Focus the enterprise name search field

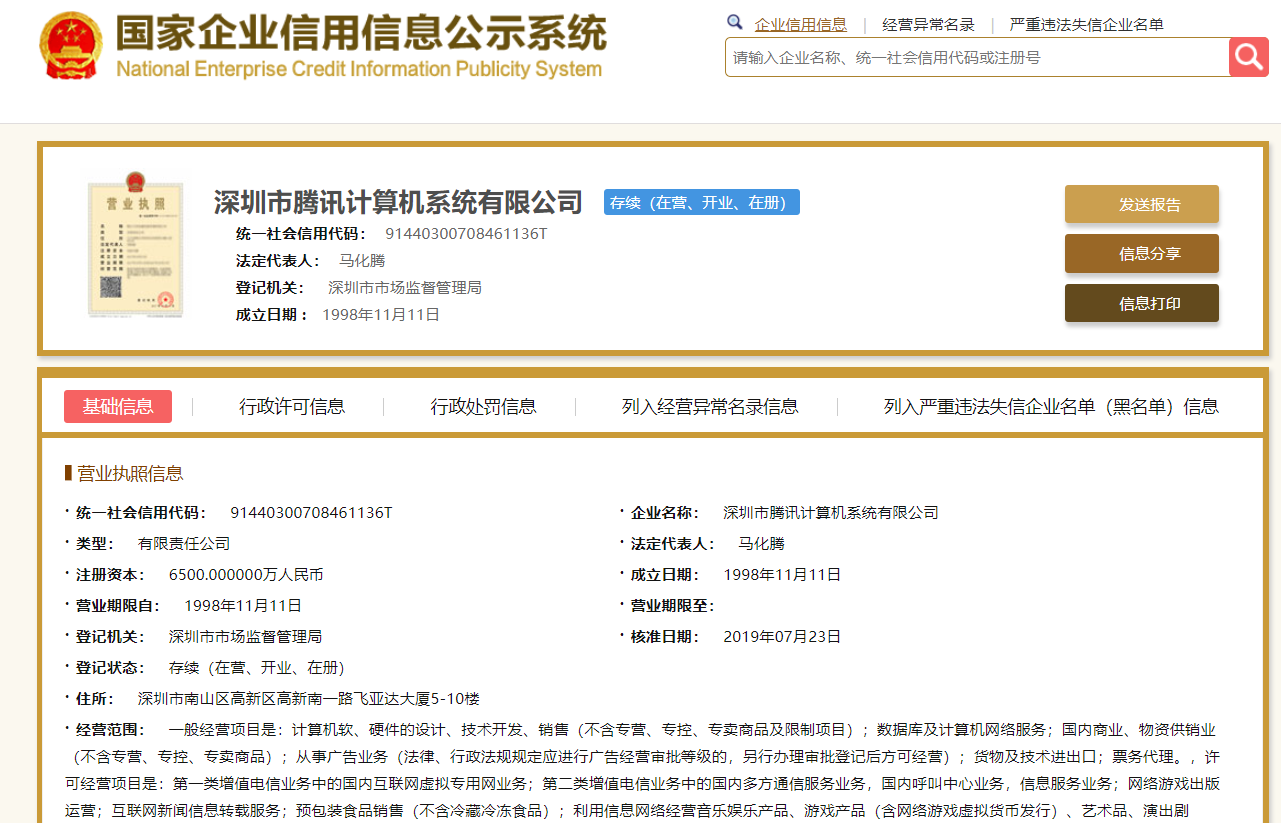pyautogui.click(x=977, y=57)
